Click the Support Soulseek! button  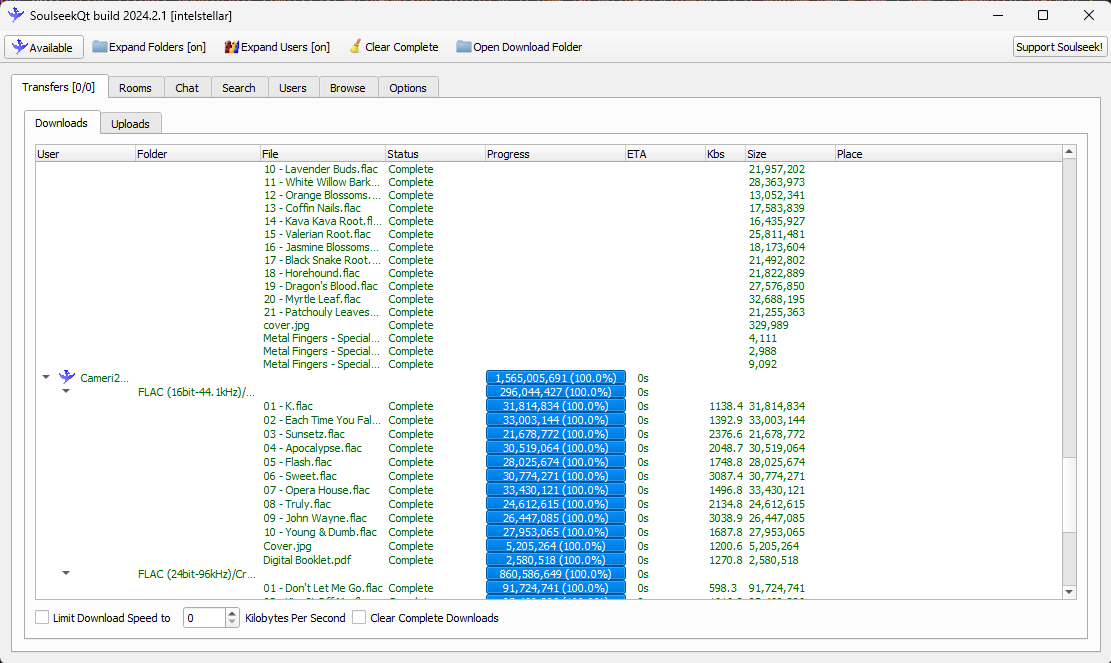[1059, 47]
